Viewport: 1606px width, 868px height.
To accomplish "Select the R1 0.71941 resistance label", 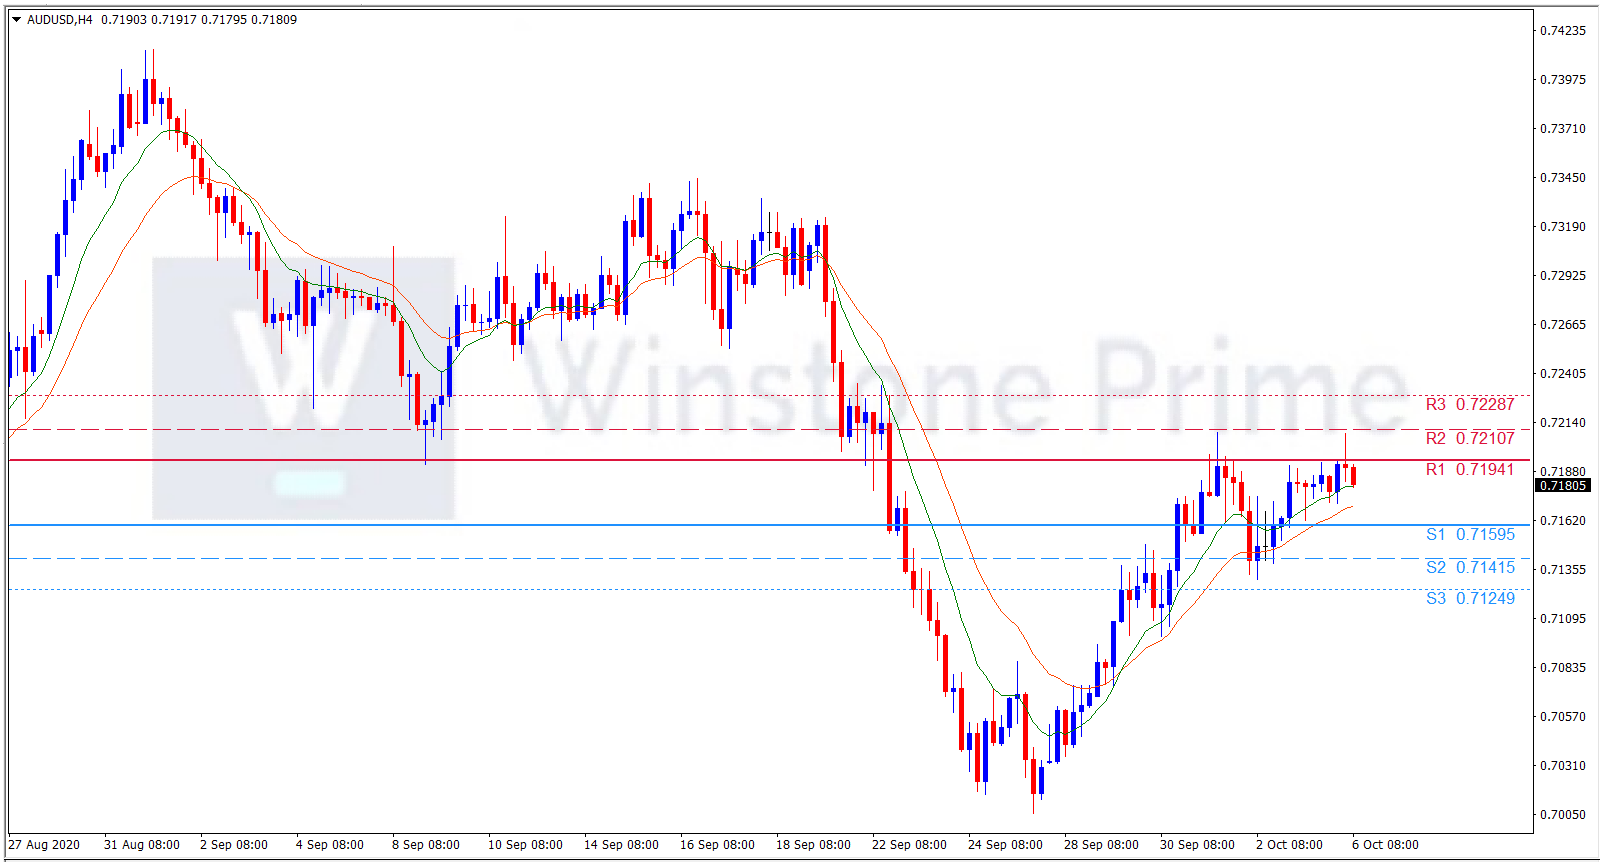I will pyautogui.click(x=1469, y=470).
